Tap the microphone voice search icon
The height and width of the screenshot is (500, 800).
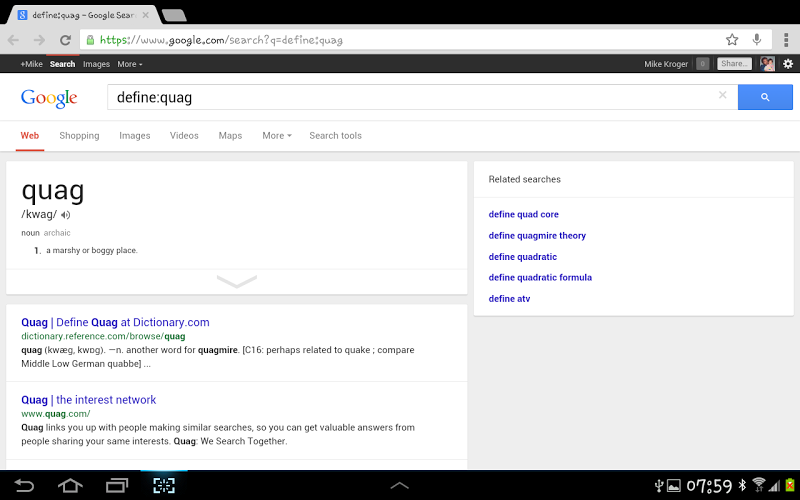pyautogui.click(x=757, y=39)
